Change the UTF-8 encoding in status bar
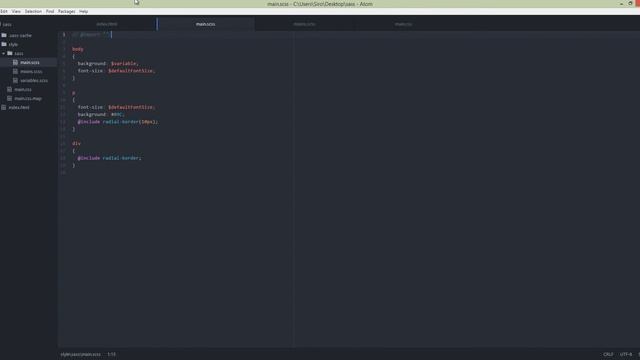 [x=626, y=354]
